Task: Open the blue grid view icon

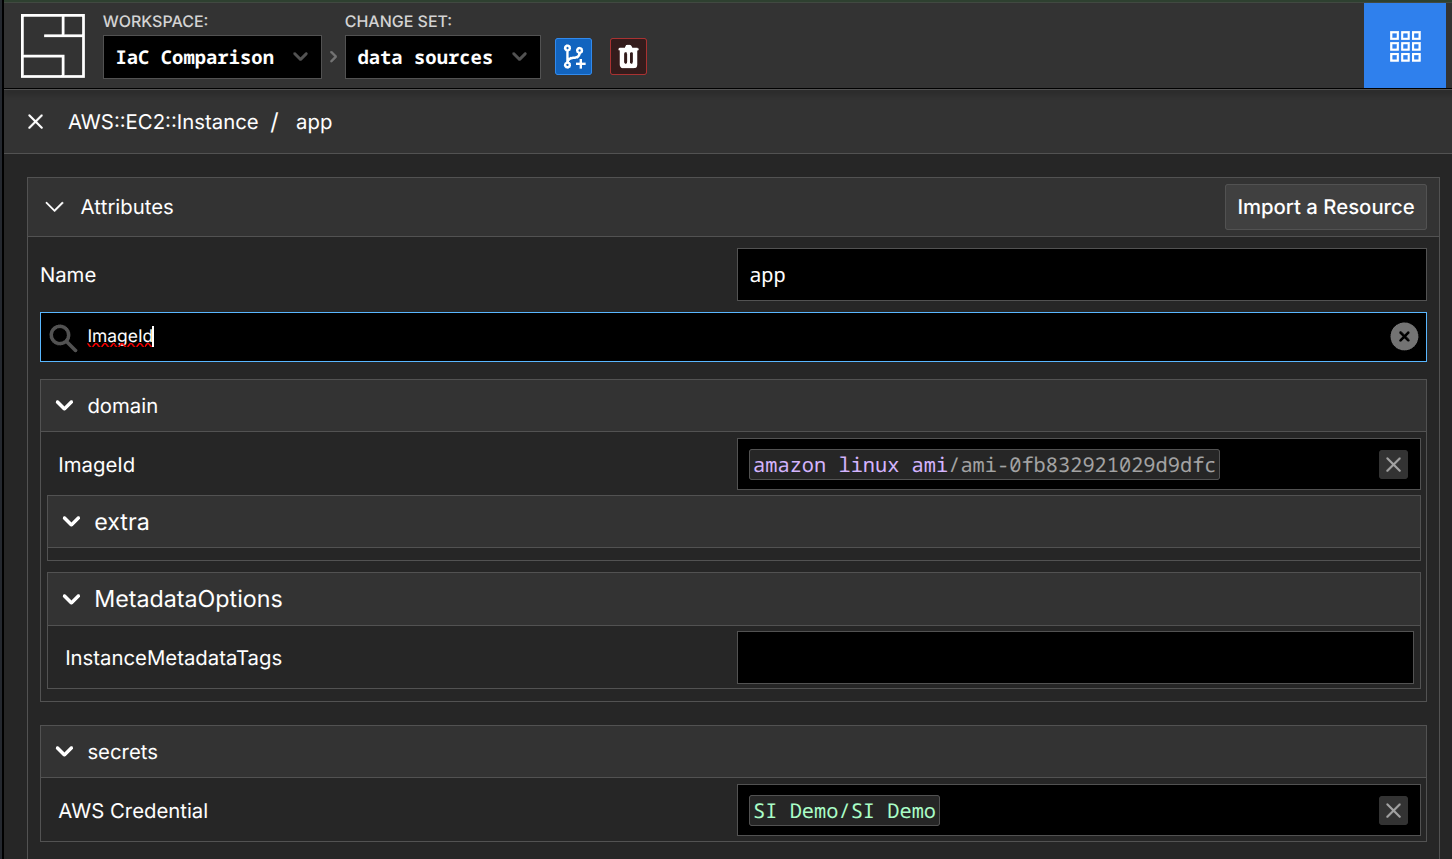Action: (1404, 46)
